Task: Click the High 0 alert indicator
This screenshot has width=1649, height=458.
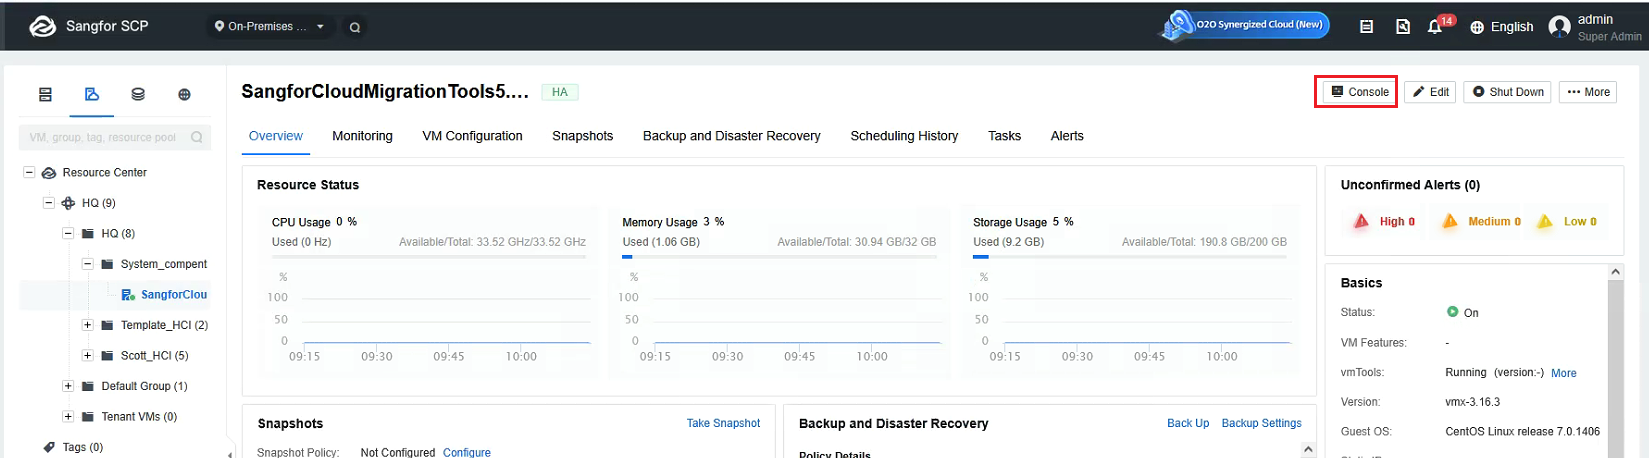Action: click(1384, 221)
